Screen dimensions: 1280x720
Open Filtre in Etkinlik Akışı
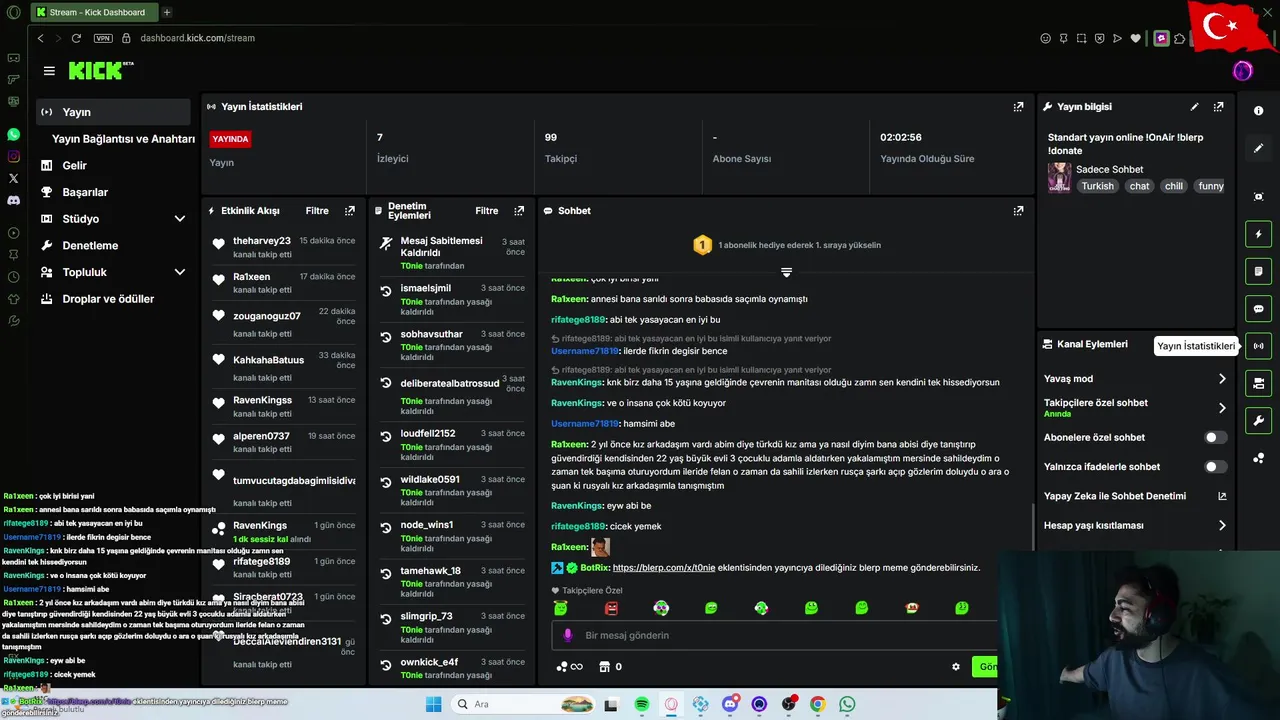[x=317, y=211]
